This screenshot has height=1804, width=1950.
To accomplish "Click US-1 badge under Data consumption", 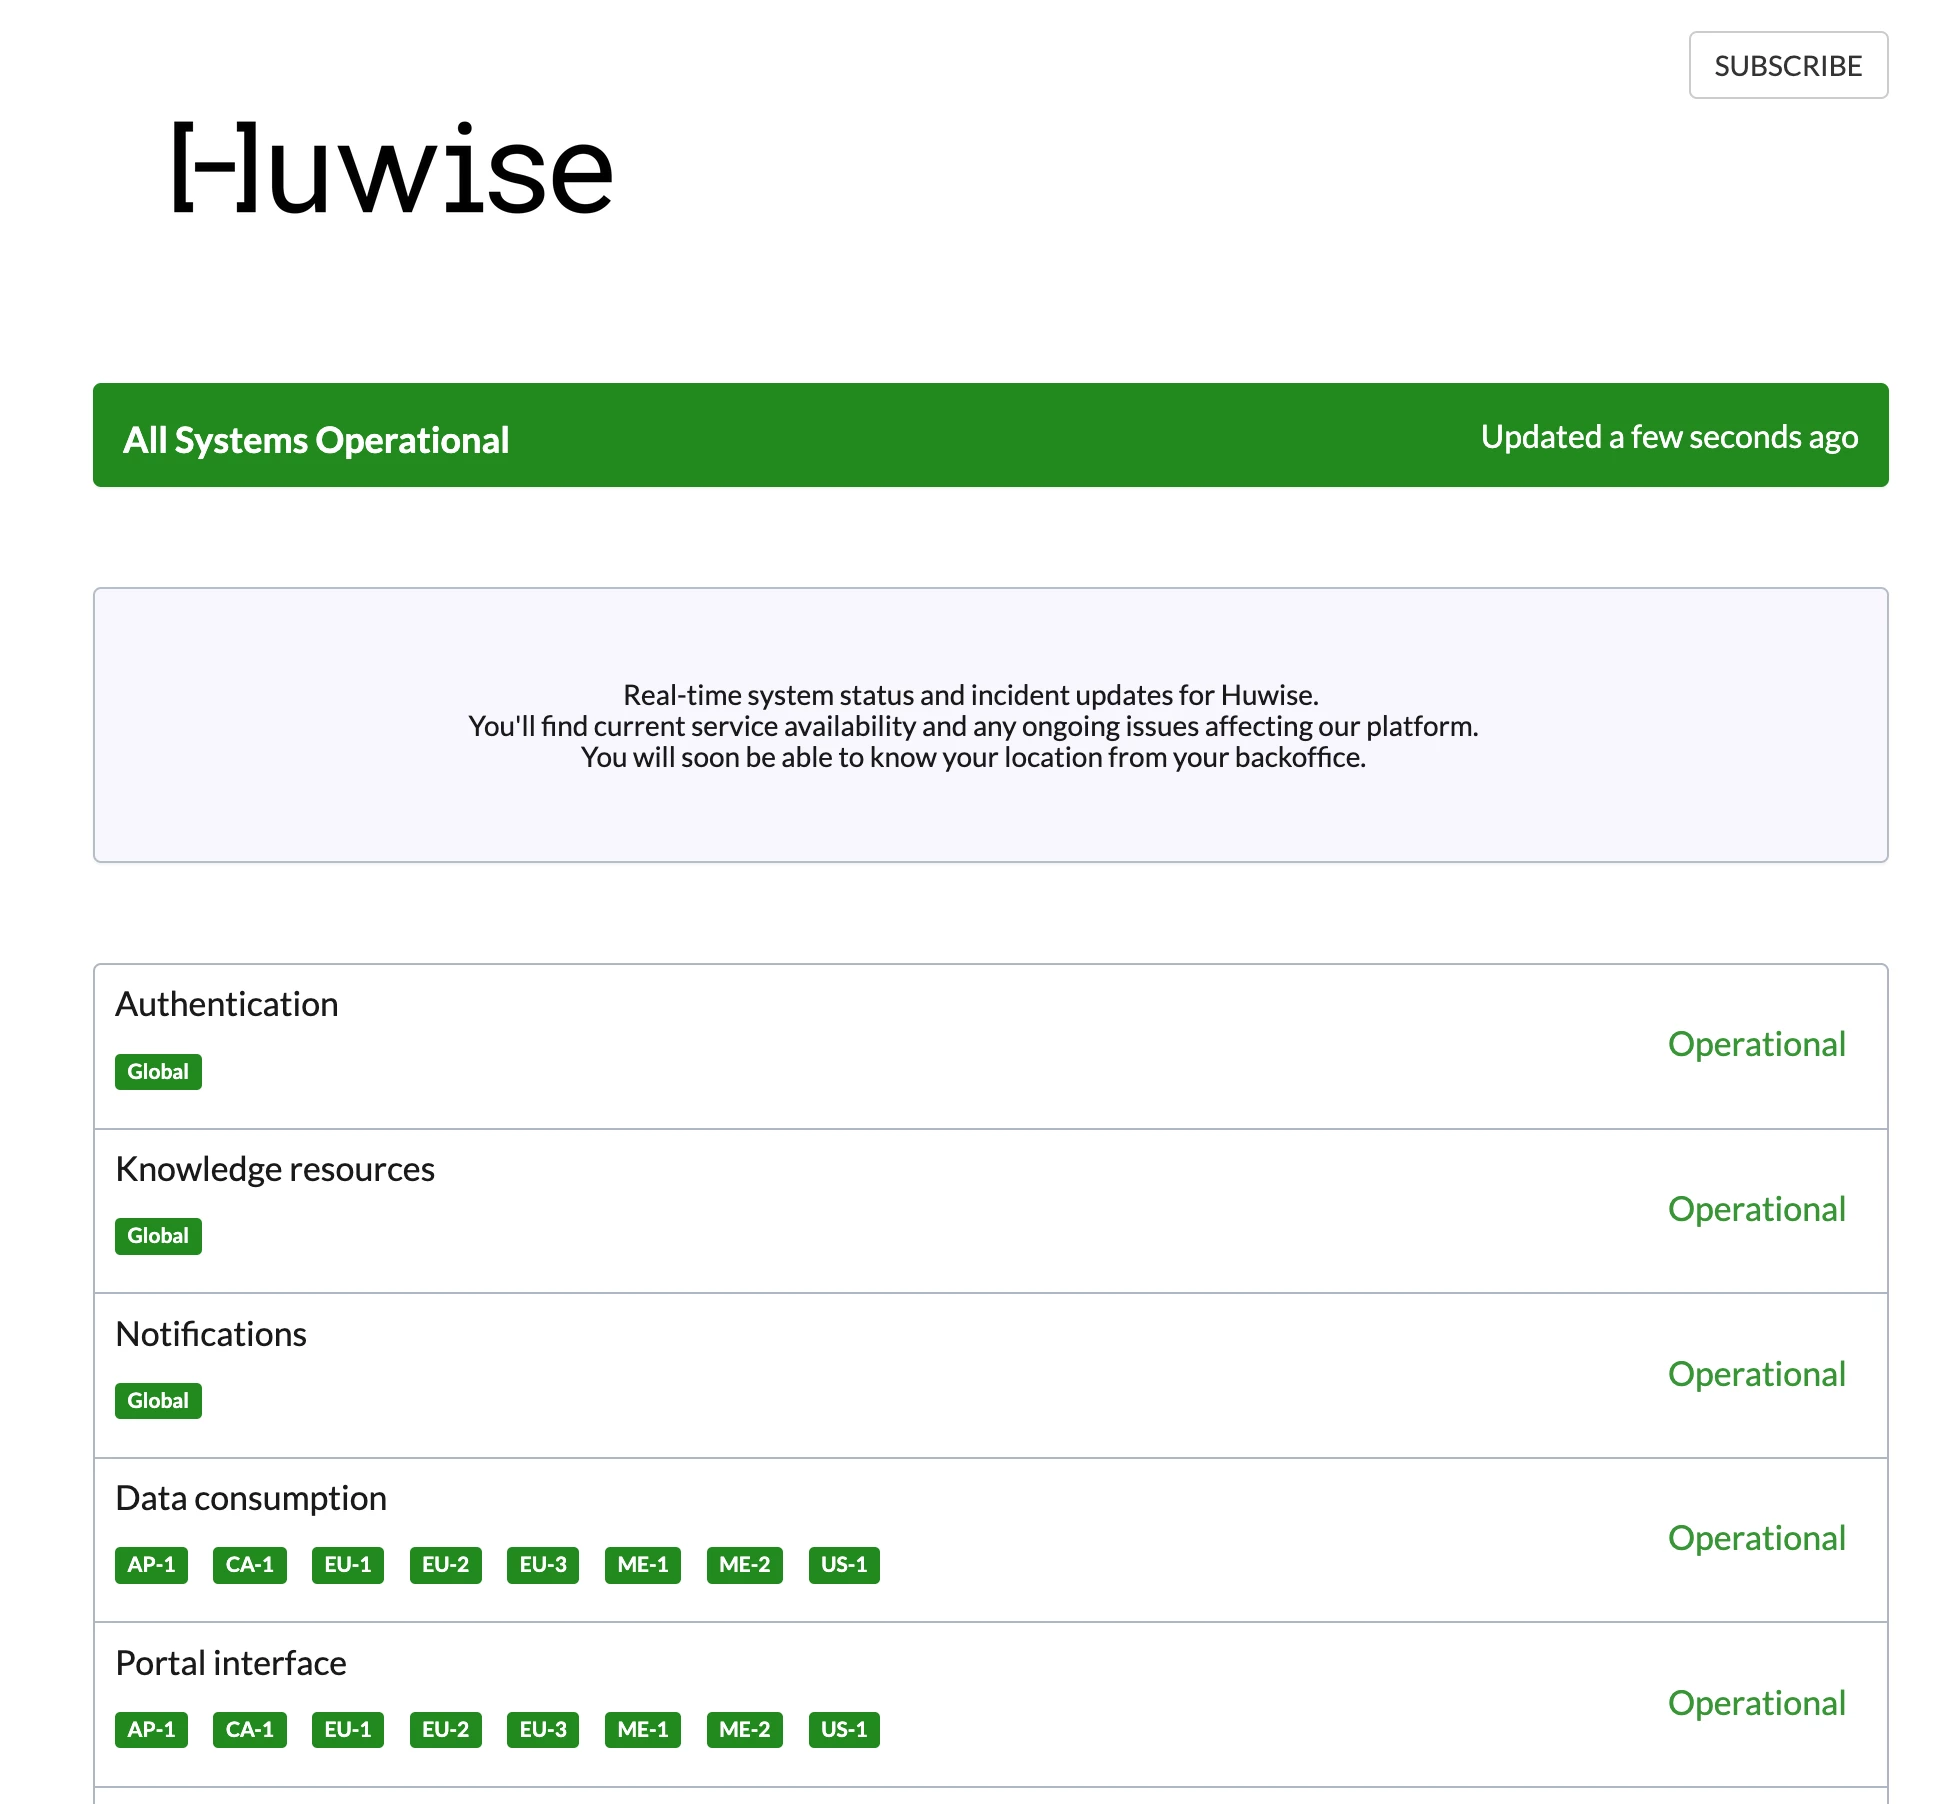I will [843, 1565].
